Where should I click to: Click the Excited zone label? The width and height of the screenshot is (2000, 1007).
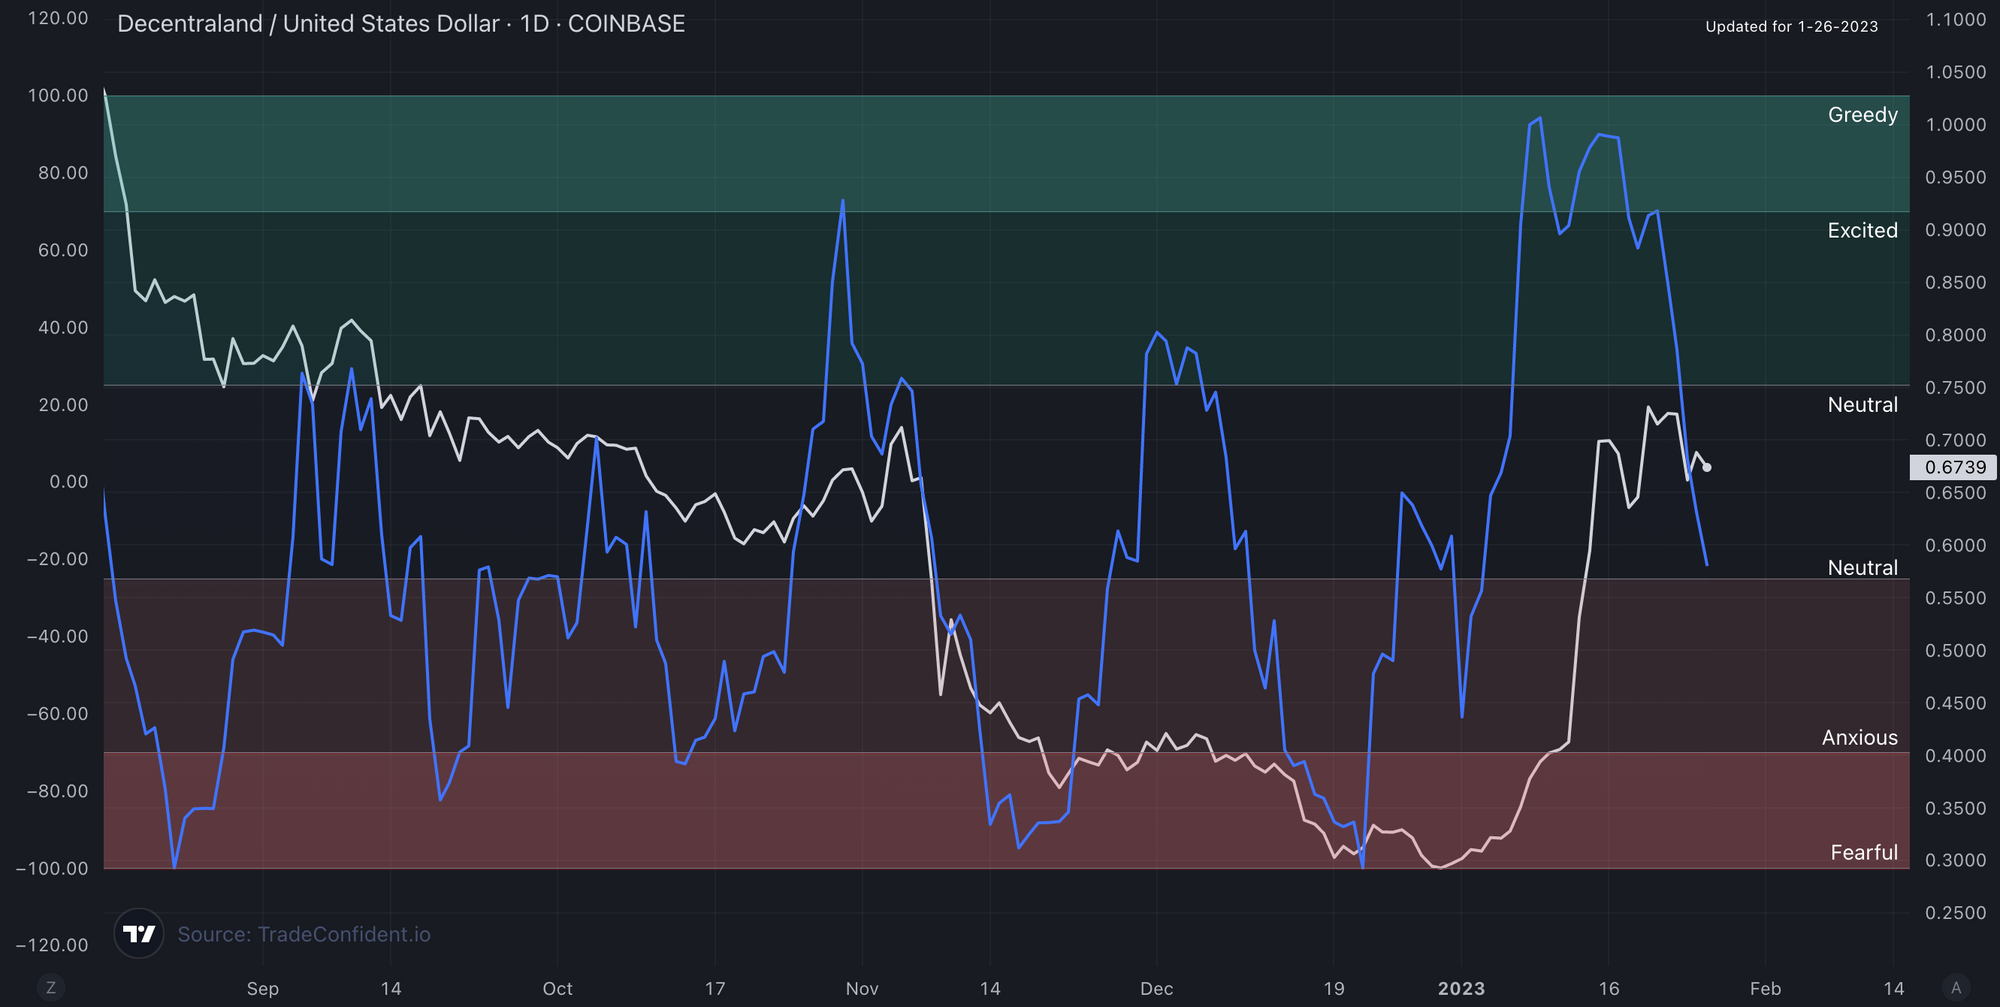click(1863, 230)
